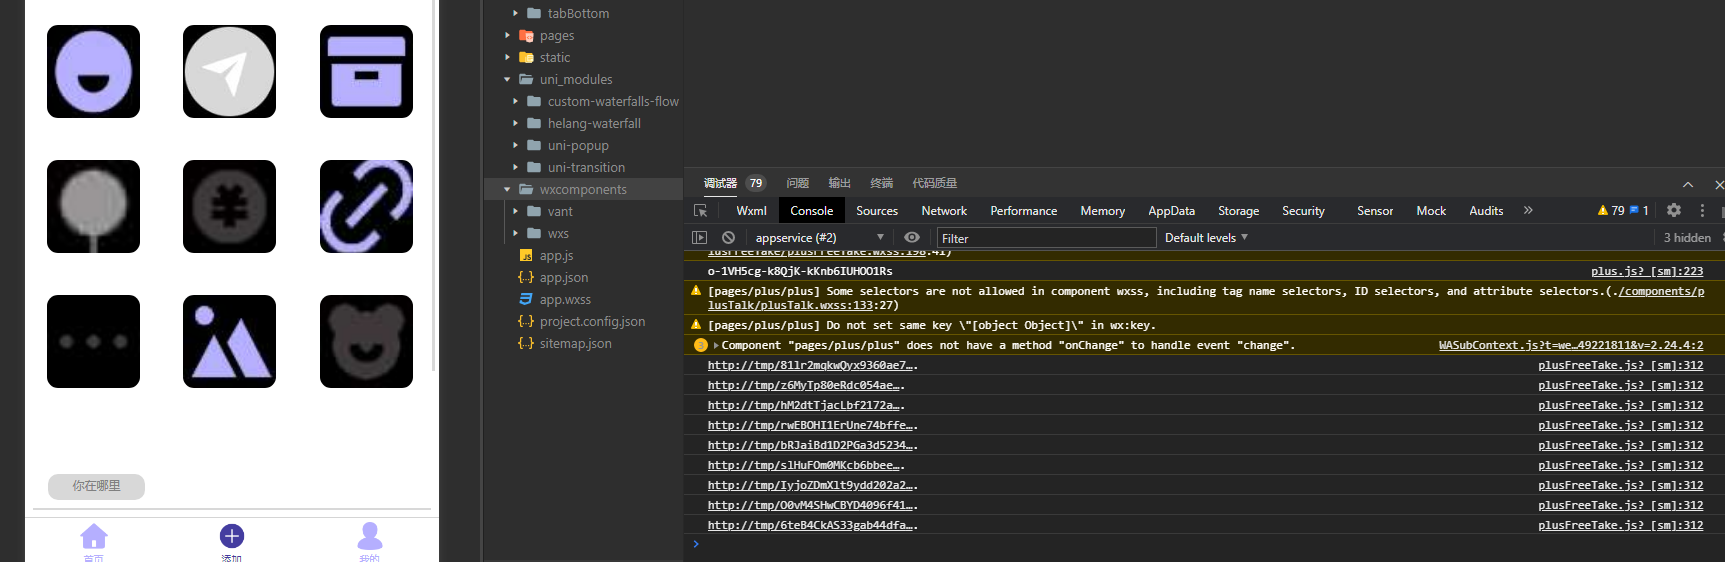The height and width of the screenshot is (562, 1725).
Task: Collapse the debugger panel with up arrow
Action: point(1688,184)
